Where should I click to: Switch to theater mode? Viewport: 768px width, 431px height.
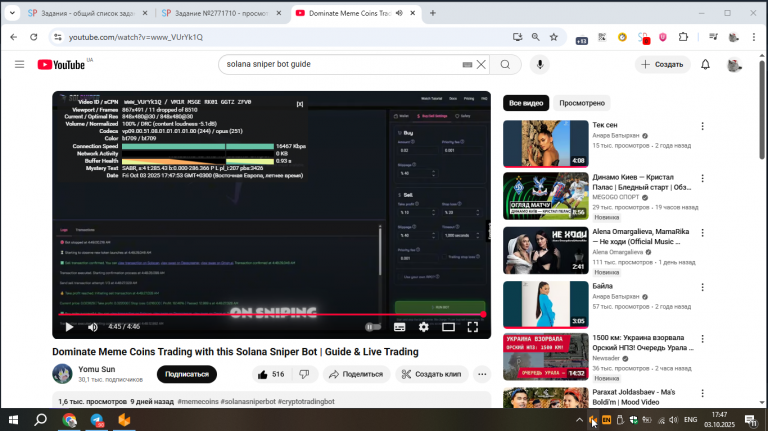448,327
